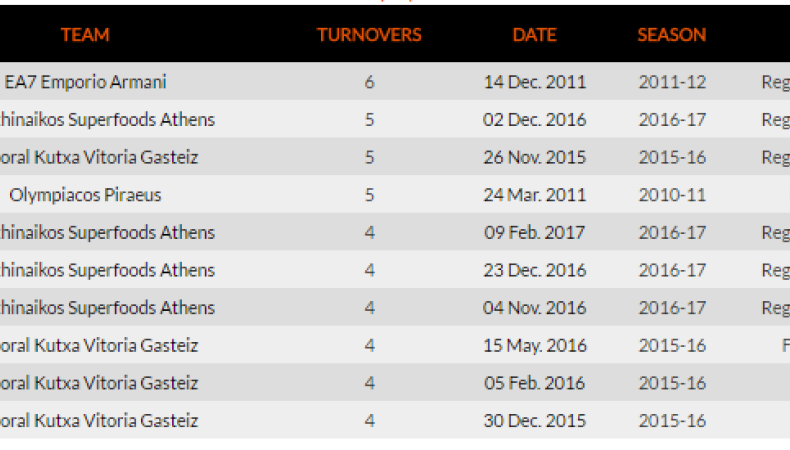
Task: Sort by the TURNOVERS column header
Action: pos(369,34)
